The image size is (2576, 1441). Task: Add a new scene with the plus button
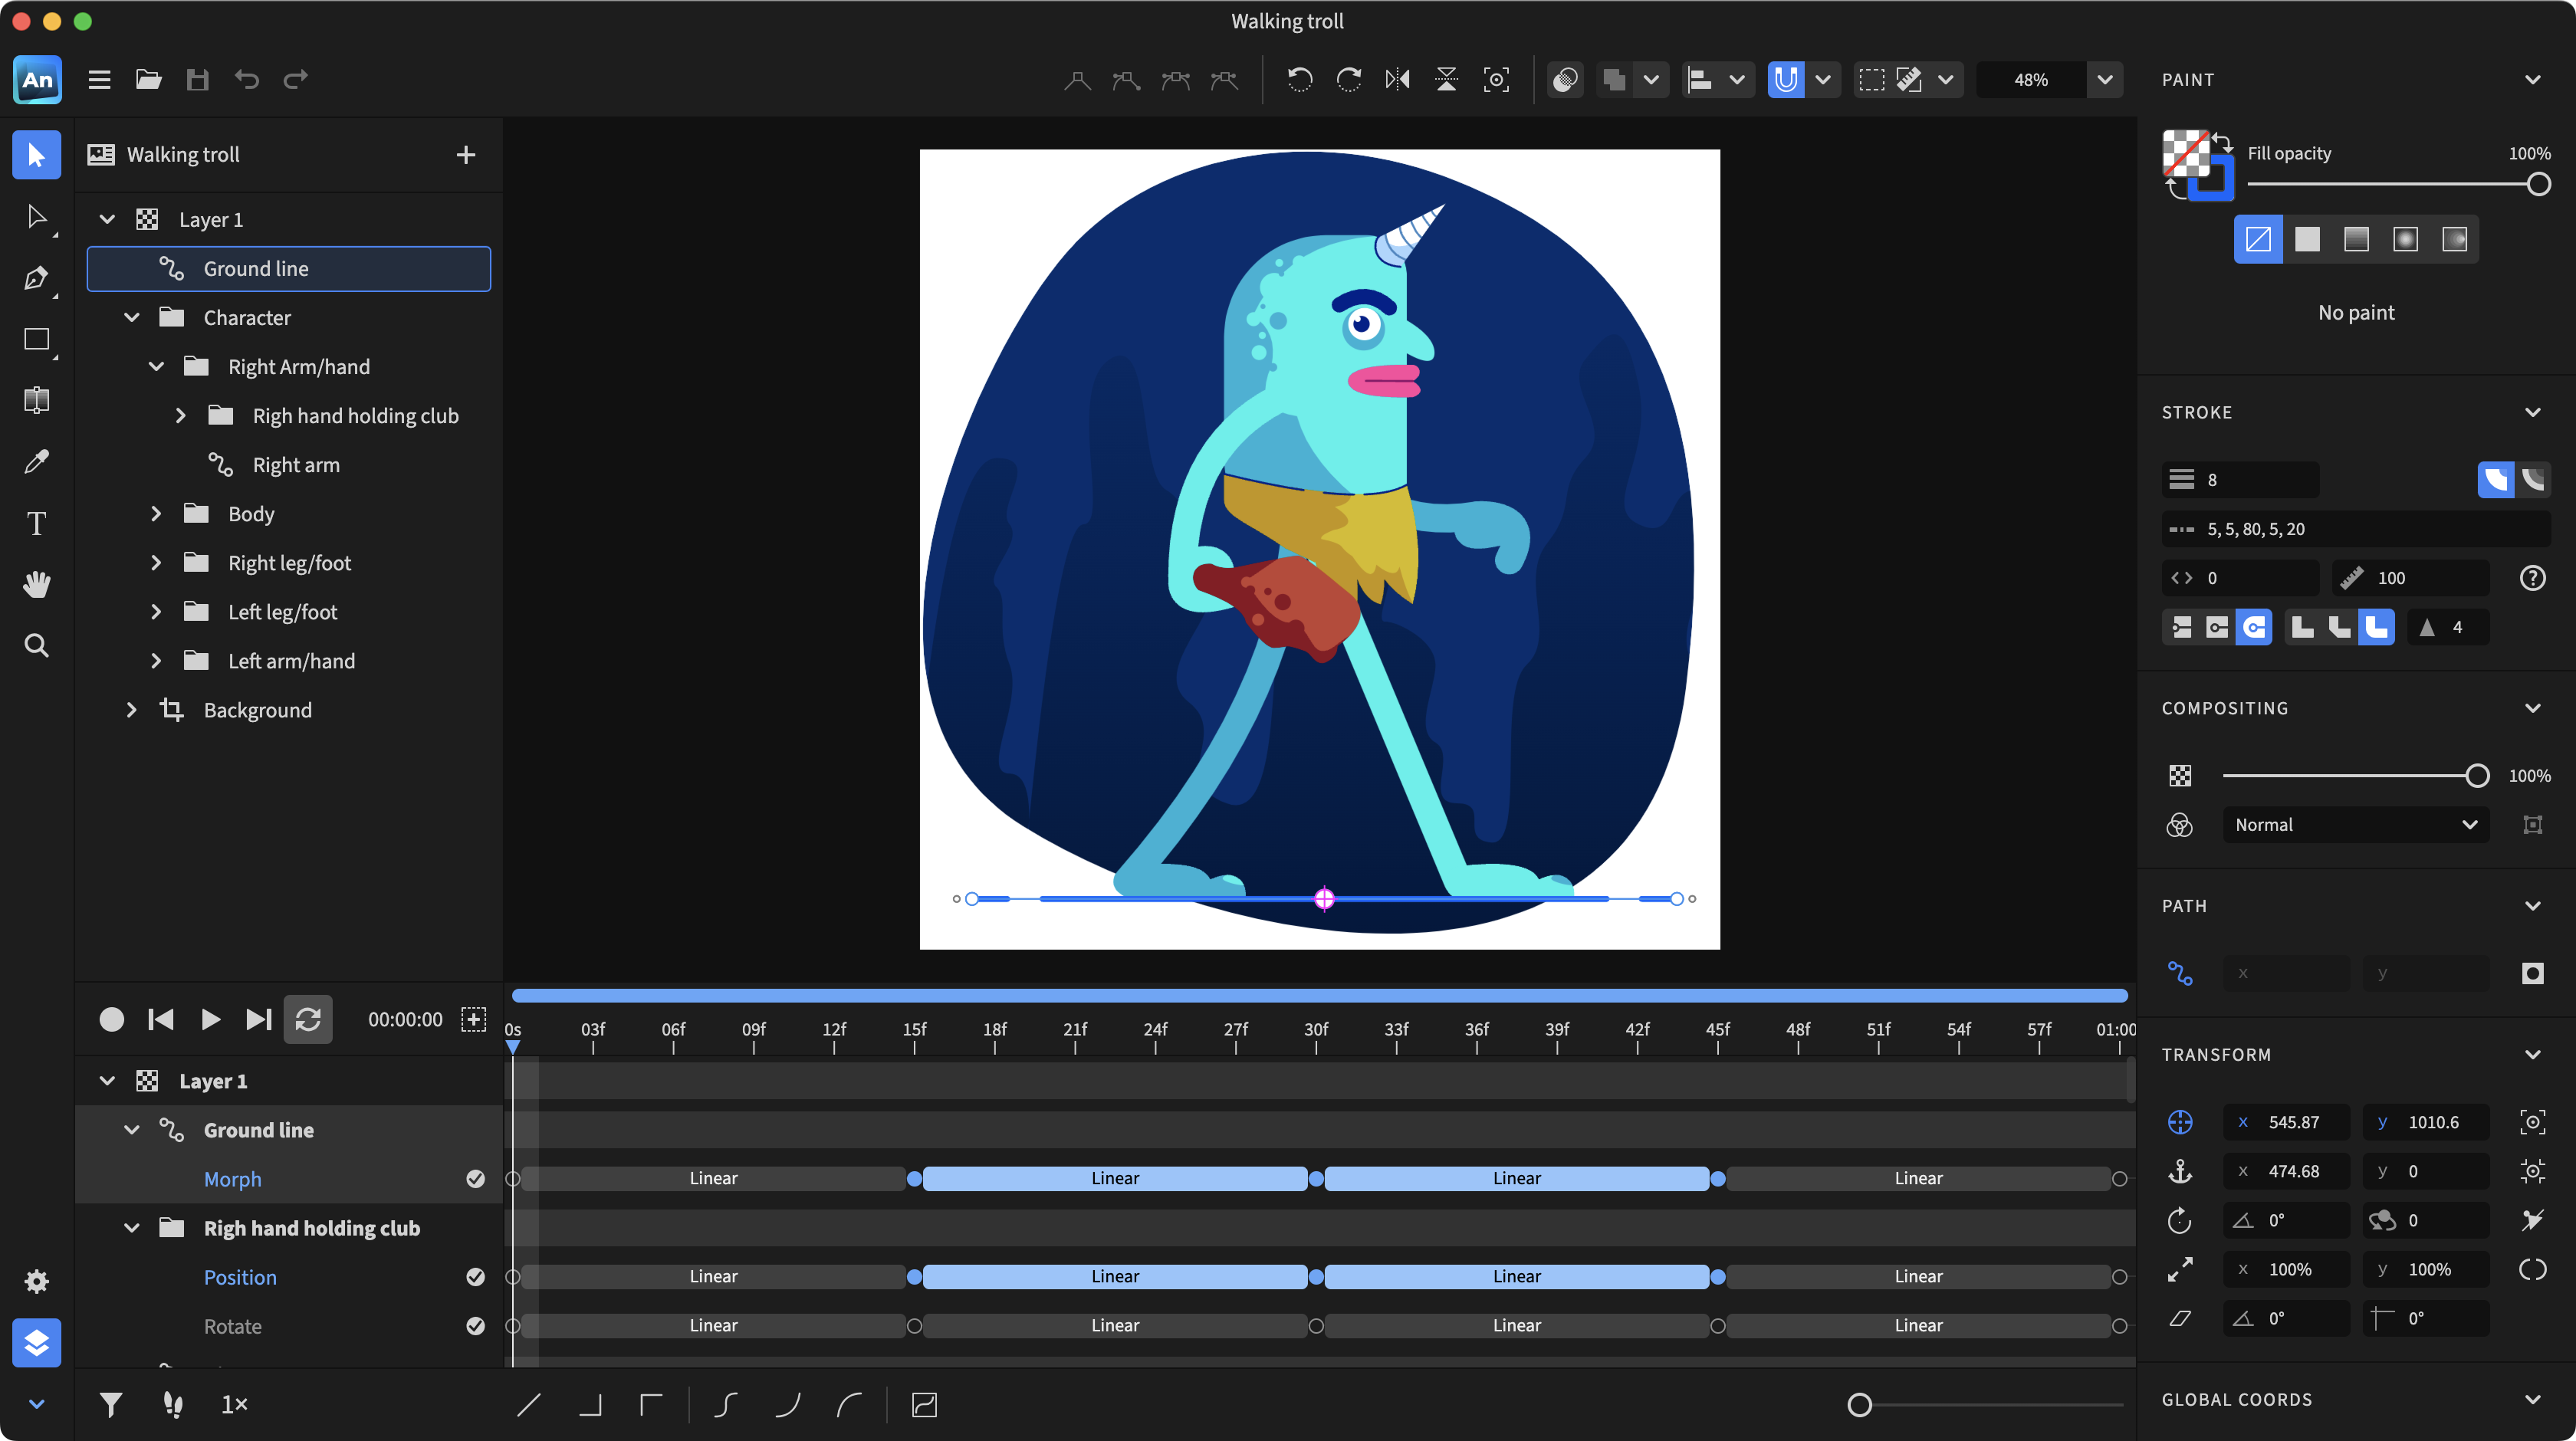466,154
